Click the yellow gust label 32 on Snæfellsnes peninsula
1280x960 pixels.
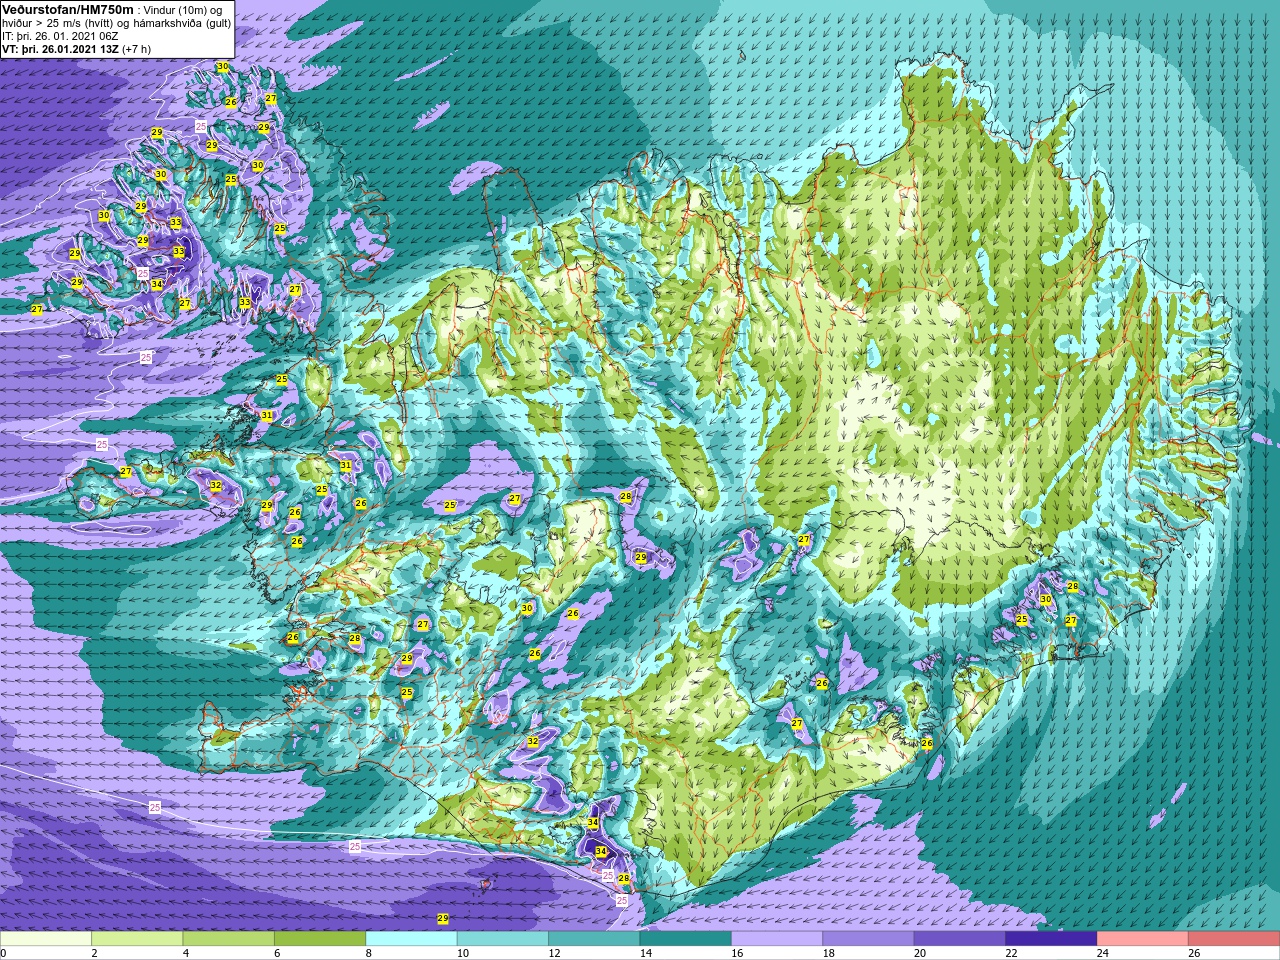tap(216, 486)
